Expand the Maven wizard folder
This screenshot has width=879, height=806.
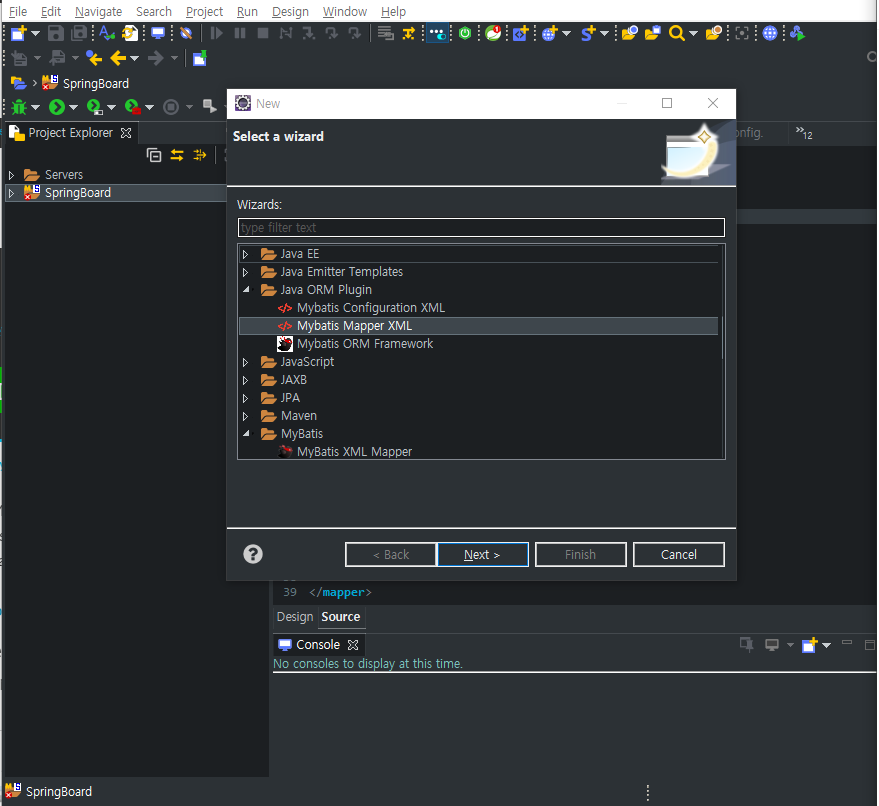246,416
